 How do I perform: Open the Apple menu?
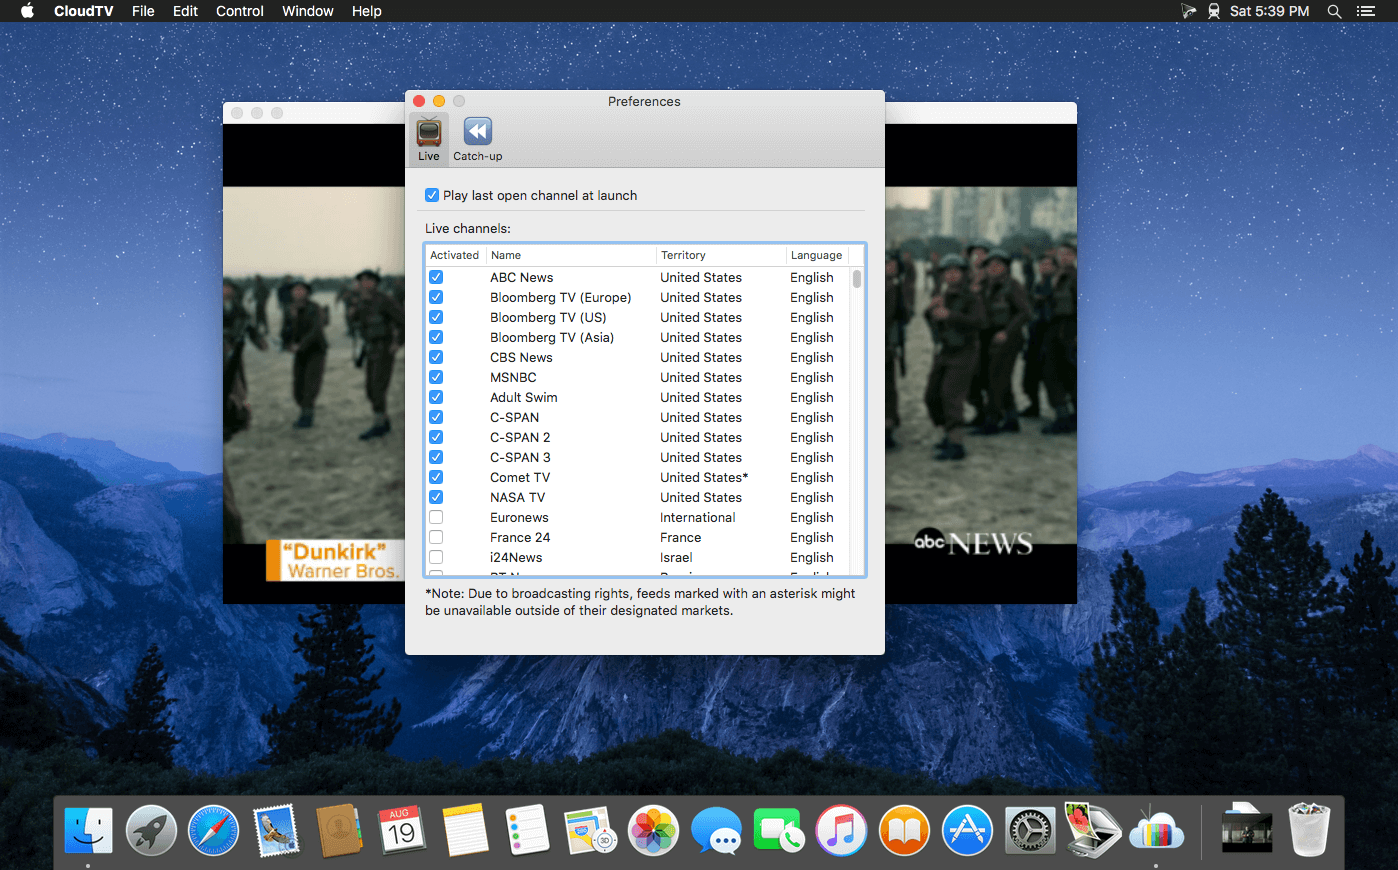(27, 11)
